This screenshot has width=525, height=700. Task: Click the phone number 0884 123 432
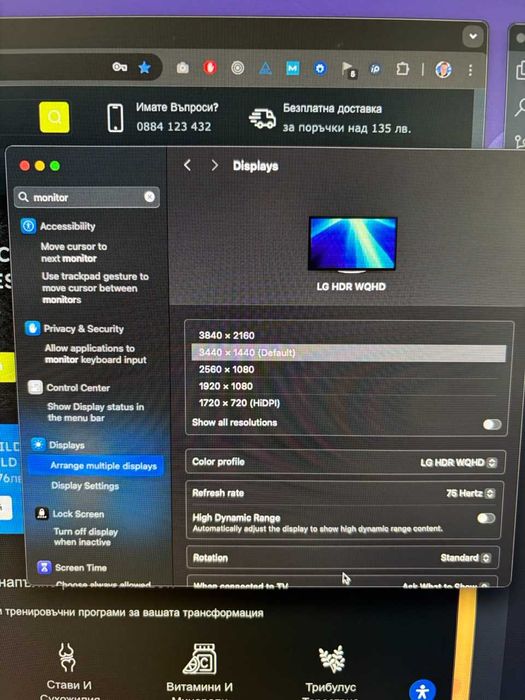[x=174, y=127]
